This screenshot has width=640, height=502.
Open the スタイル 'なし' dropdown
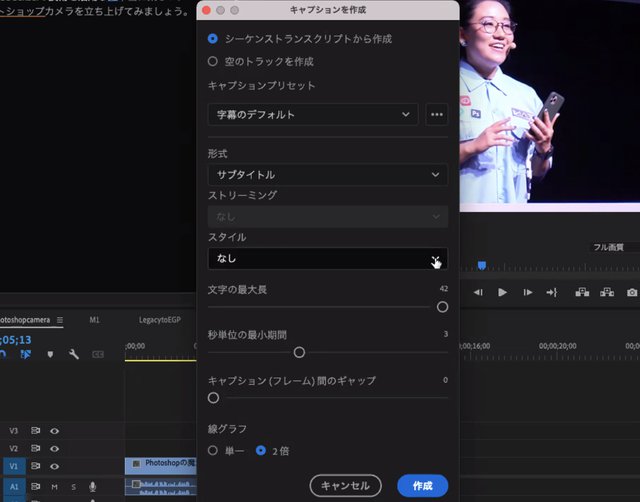pos(327,258)
